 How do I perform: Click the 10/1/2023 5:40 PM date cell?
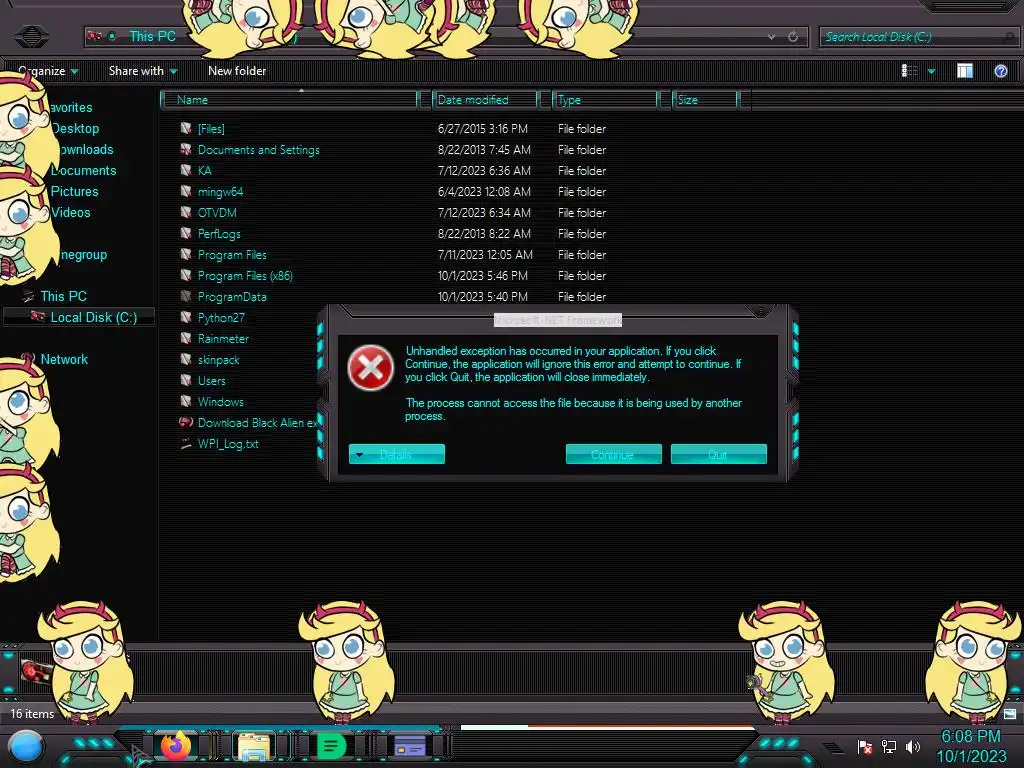483,296
